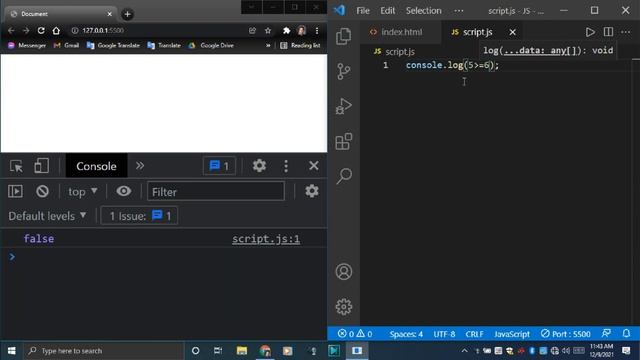Select the Console tab in DevTools
This screenshot has height=360, width=640.
pos(96,166)
